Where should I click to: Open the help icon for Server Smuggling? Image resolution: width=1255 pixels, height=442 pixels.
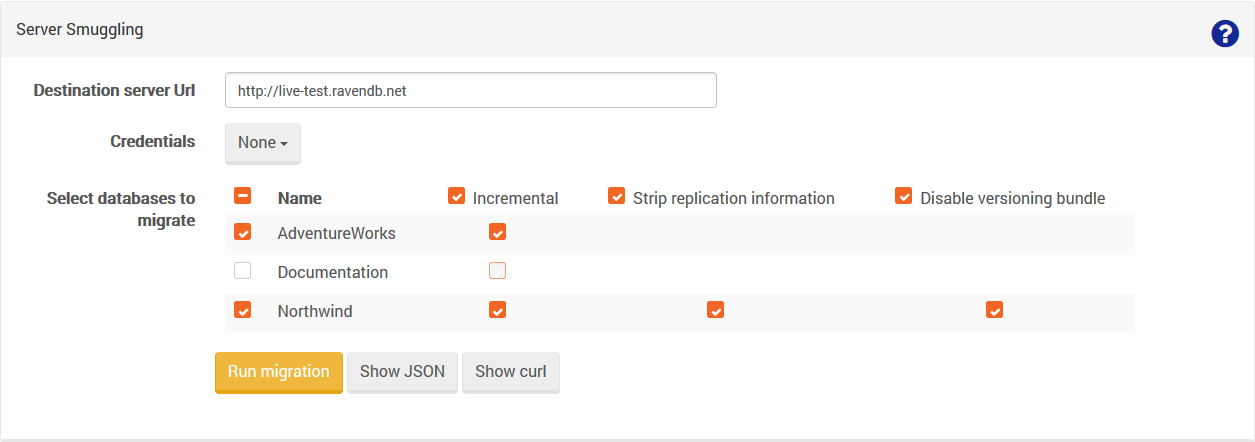point(1225,34)
